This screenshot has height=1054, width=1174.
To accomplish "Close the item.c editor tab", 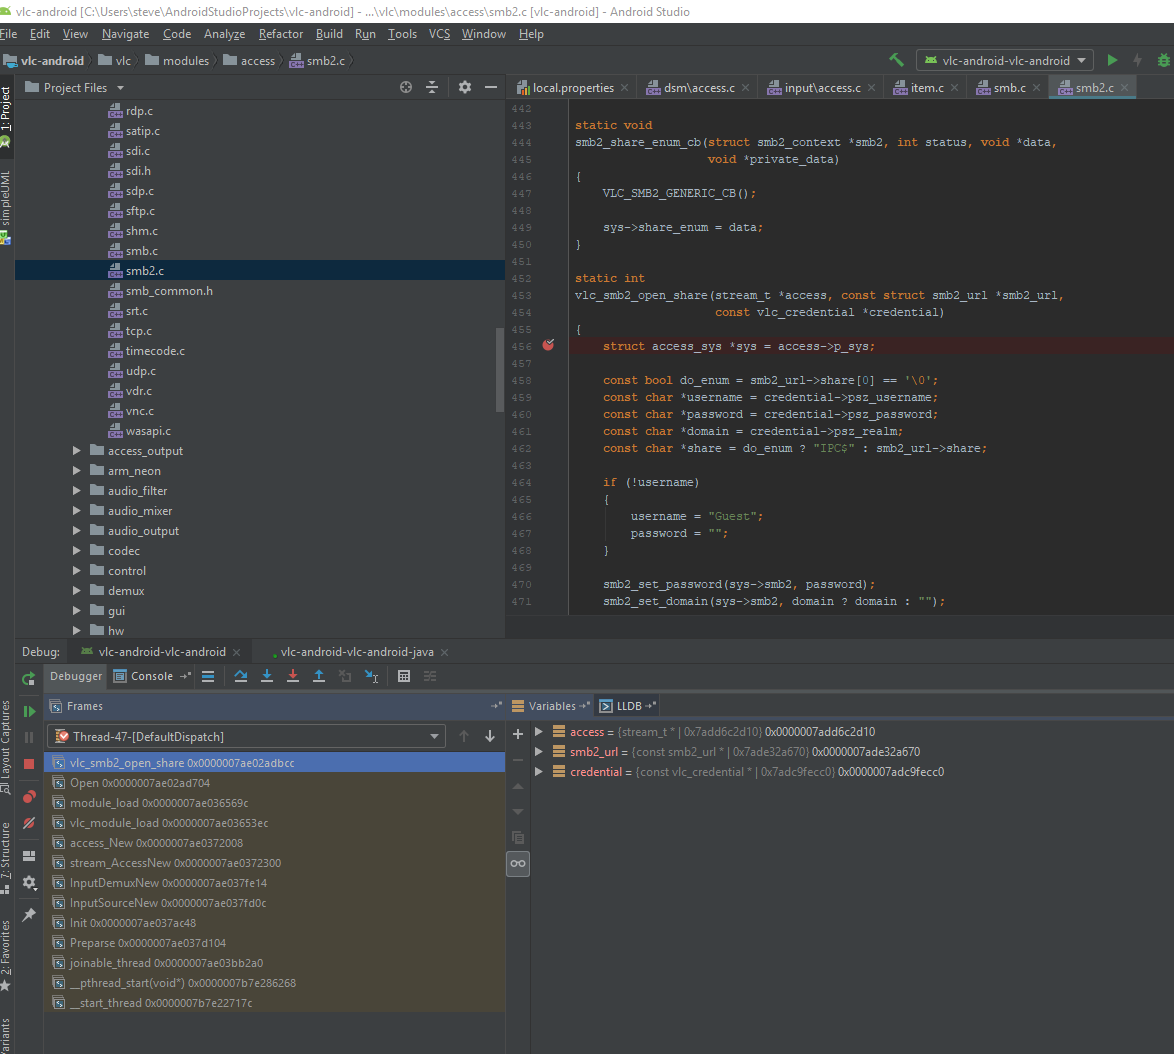I will pos(955,88).
